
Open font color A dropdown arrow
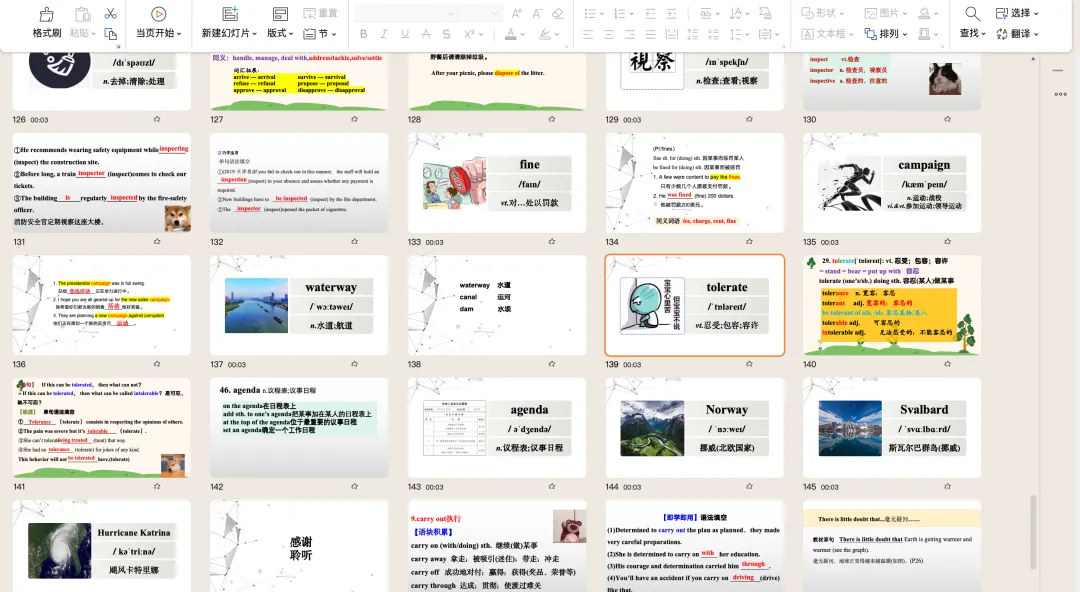click(x=522, y=34)
